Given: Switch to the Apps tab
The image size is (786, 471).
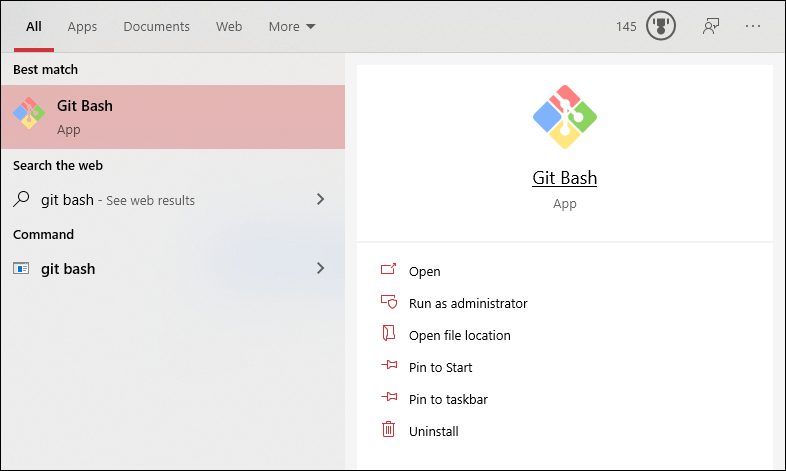Looking at the screenshot, I should pyautogui.click(x=82, y=27).
